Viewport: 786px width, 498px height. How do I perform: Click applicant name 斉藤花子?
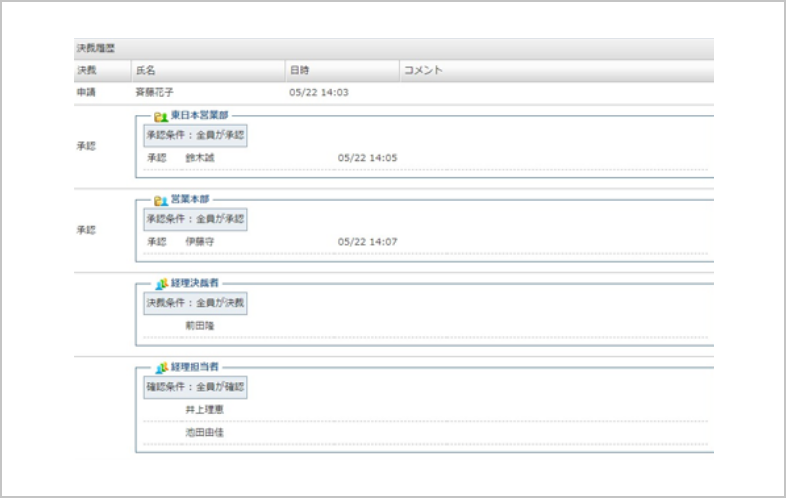coord(155,93)
